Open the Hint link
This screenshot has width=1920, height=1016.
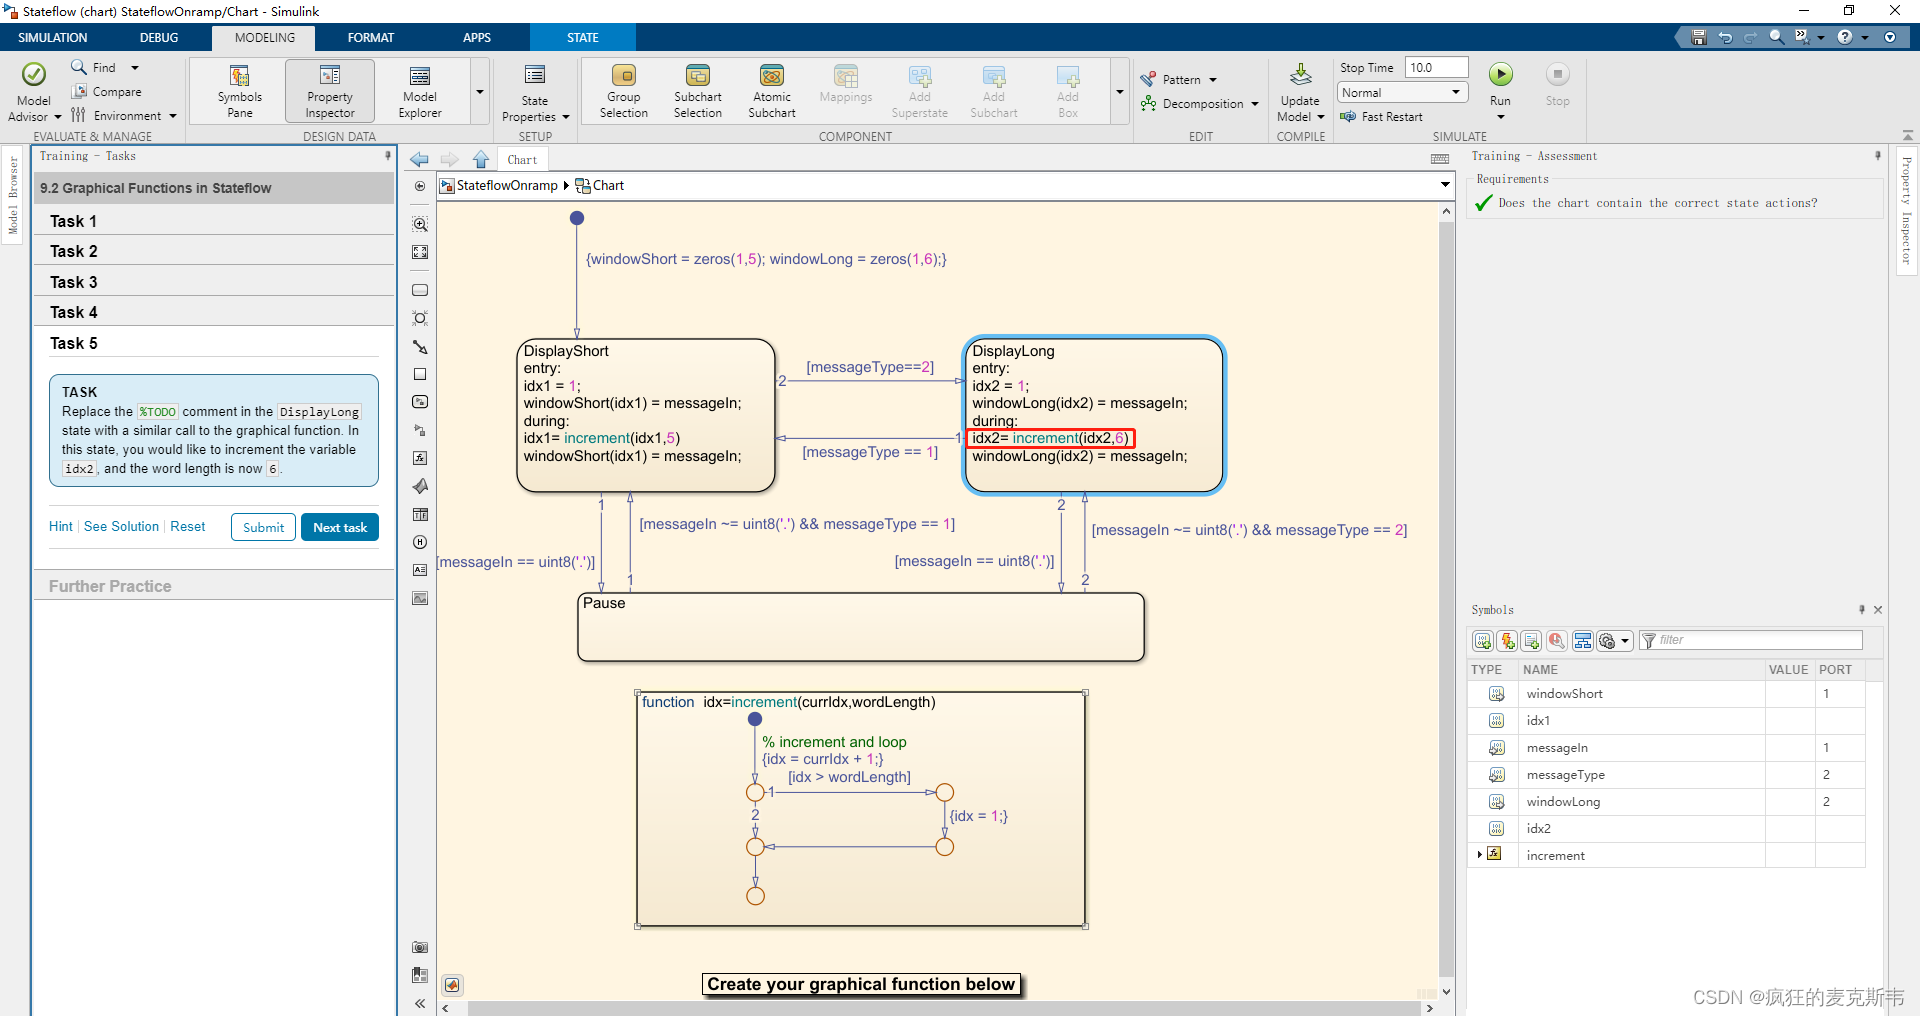pyautogui.click(x=61, y=527)
